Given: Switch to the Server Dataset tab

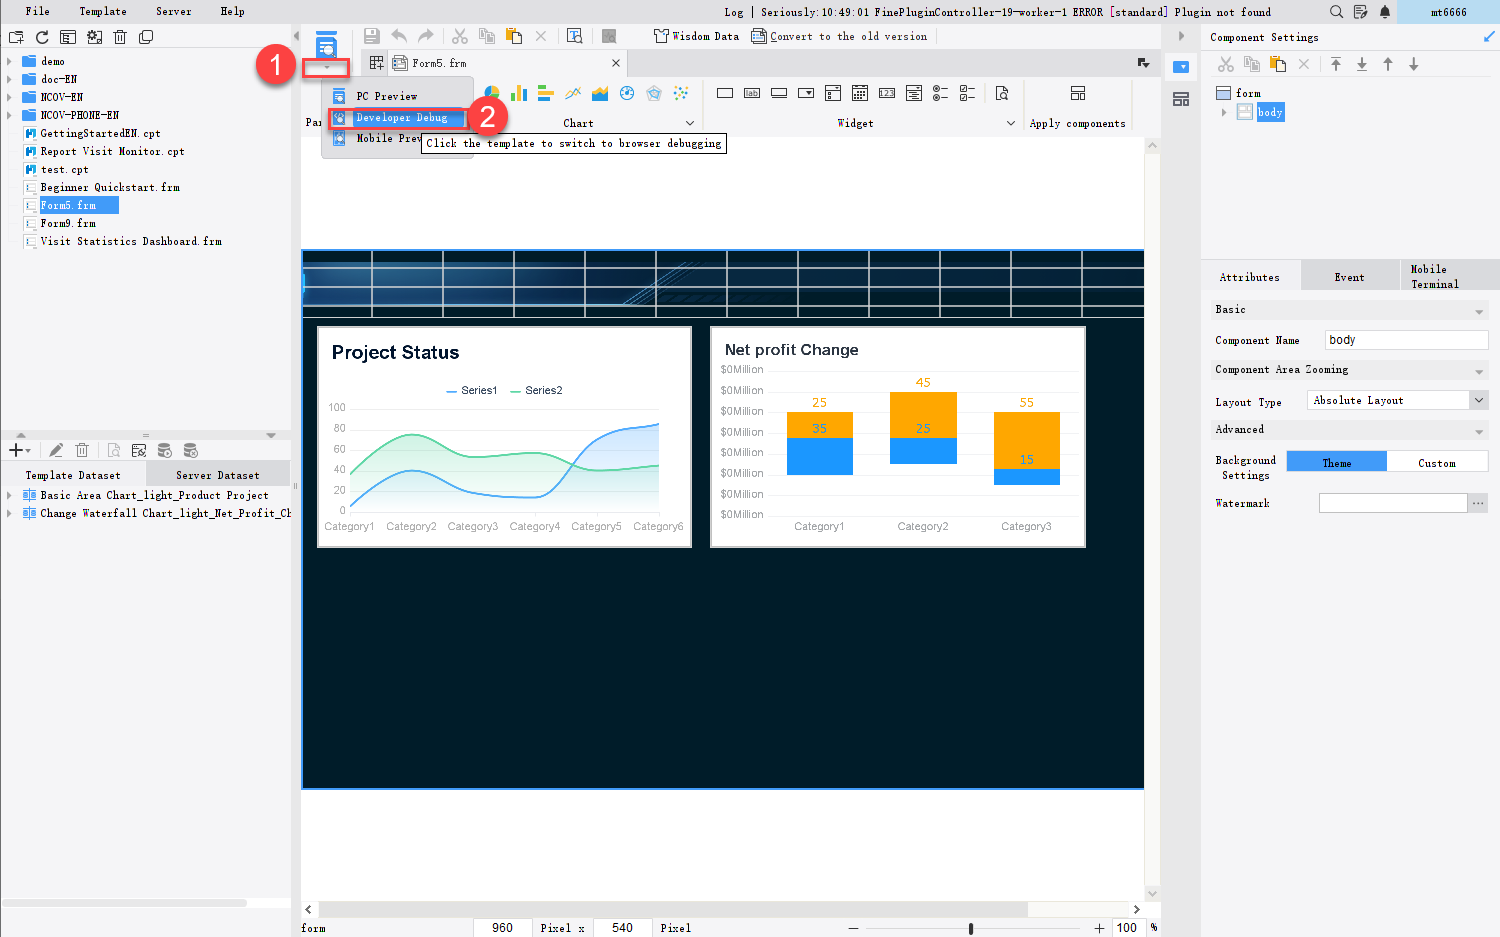Looking at the screenshot, I should pos(217,475).
